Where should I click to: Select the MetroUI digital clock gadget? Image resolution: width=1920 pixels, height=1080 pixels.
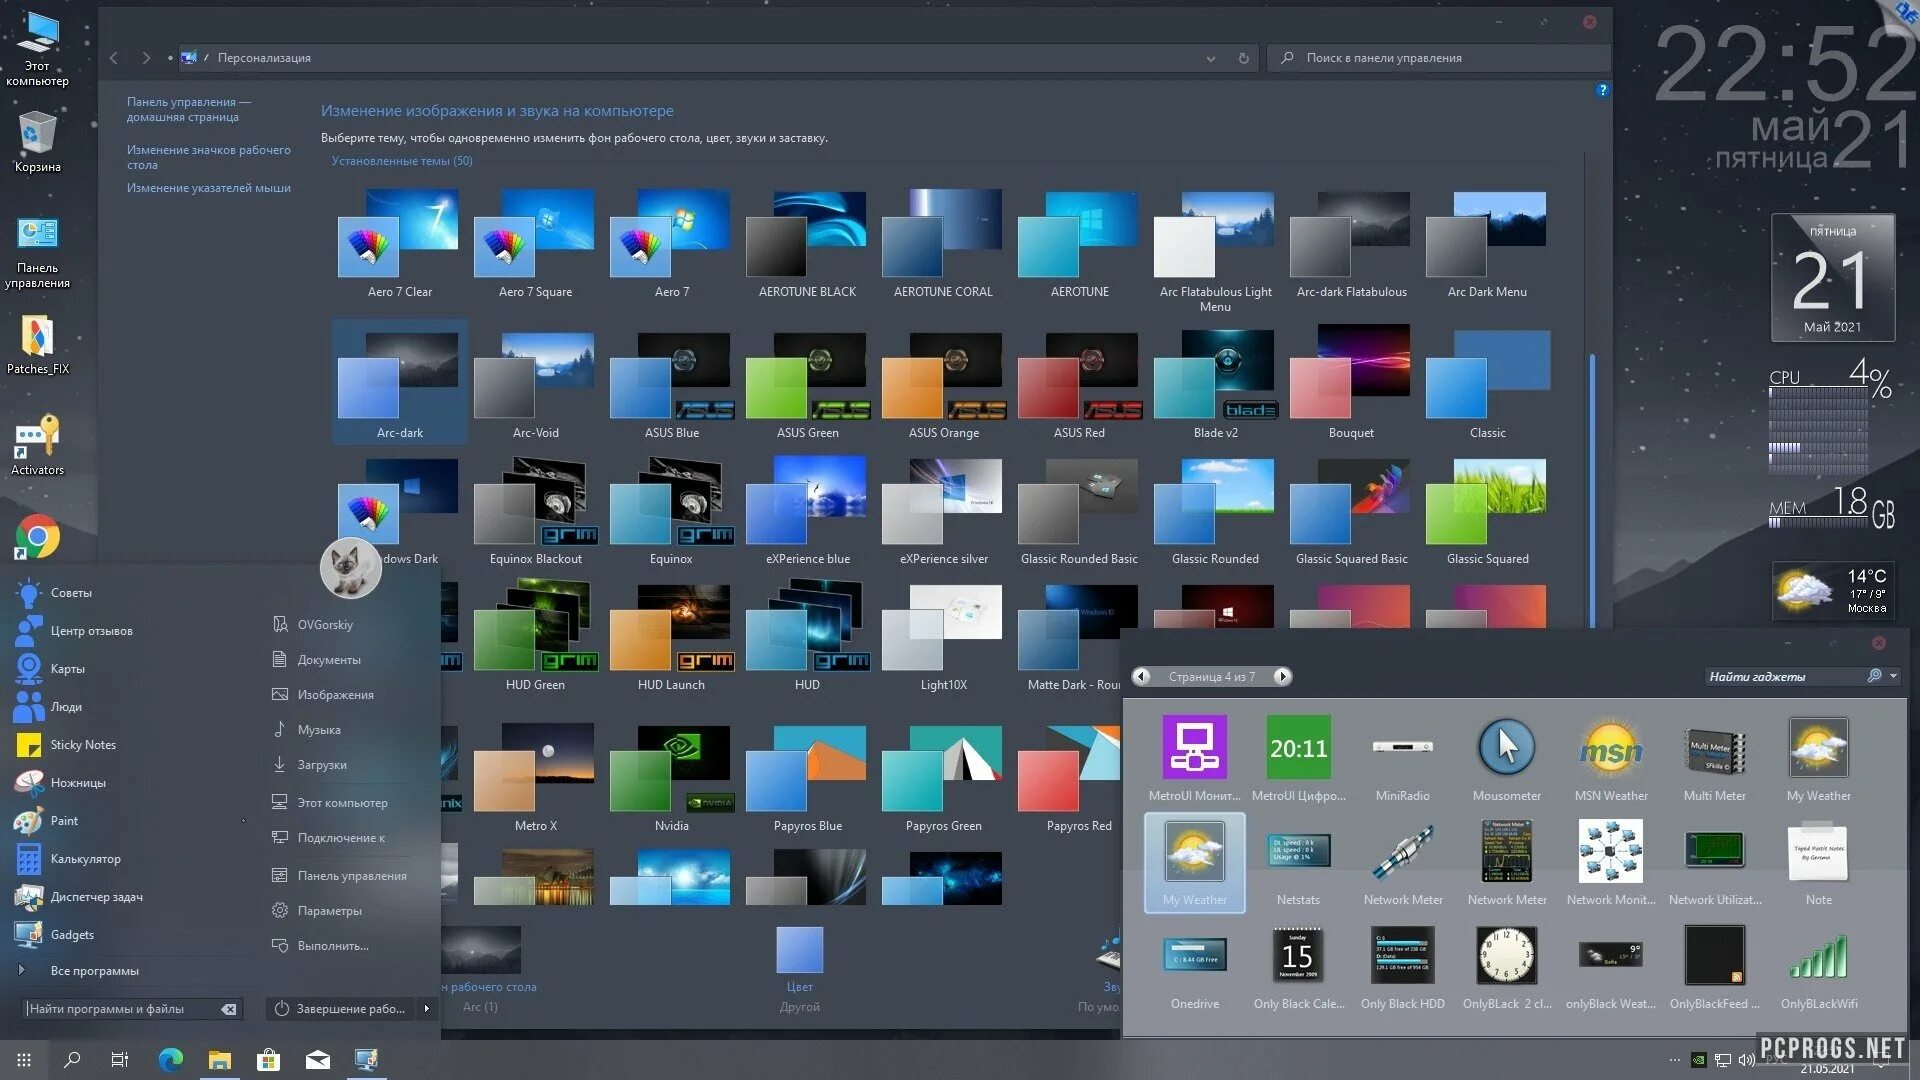(1298, 758)
